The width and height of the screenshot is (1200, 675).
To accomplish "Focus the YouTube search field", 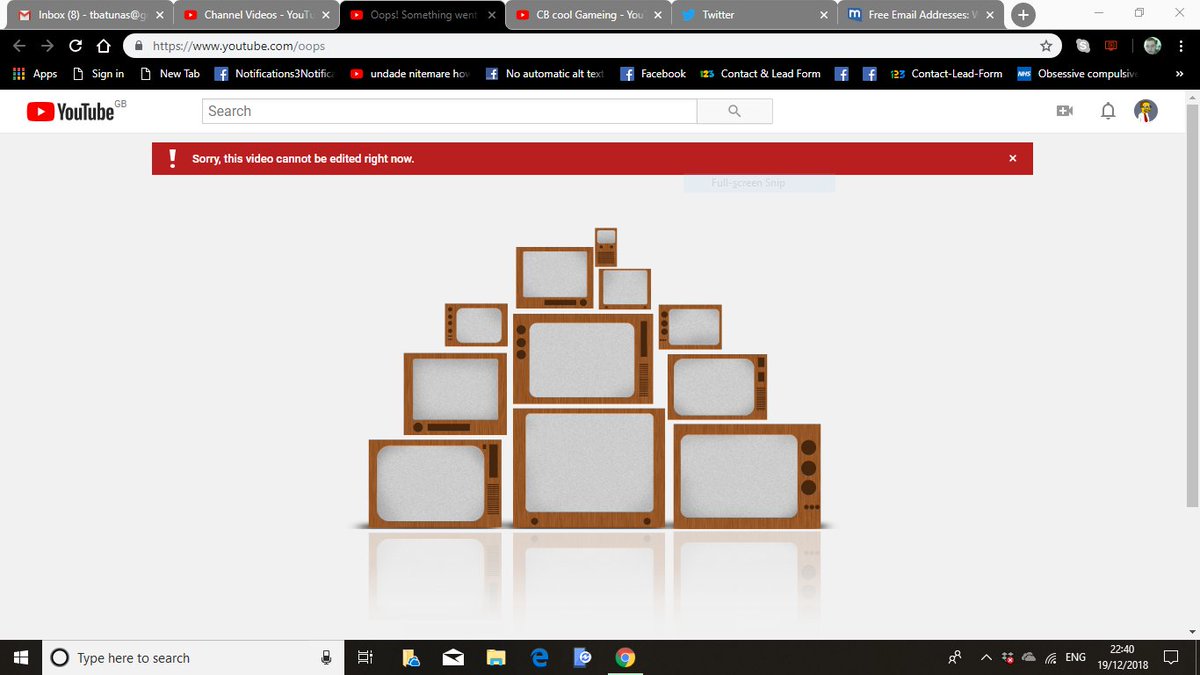I will coord(449,111).
